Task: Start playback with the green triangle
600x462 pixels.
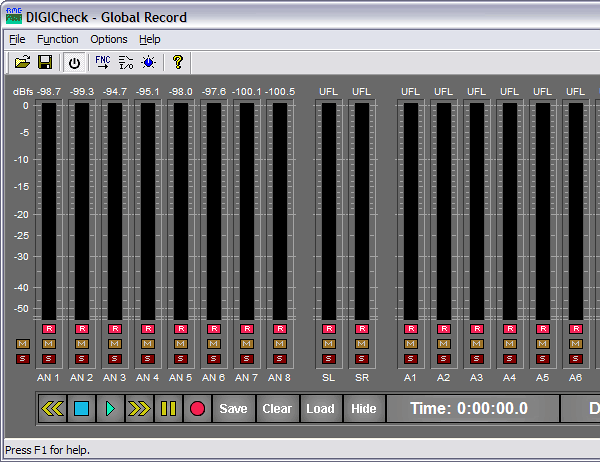Action: coord(110,408)
